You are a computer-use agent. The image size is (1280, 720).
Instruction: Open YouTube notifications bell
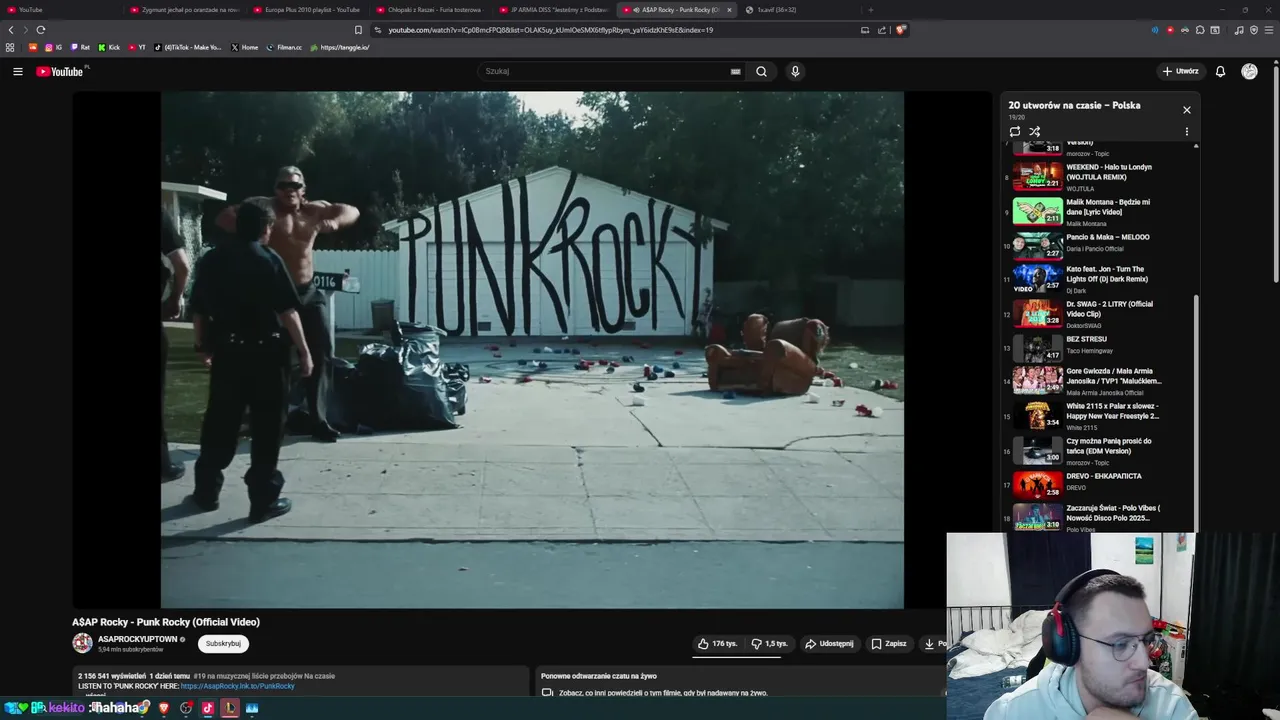pos(1220,71)
